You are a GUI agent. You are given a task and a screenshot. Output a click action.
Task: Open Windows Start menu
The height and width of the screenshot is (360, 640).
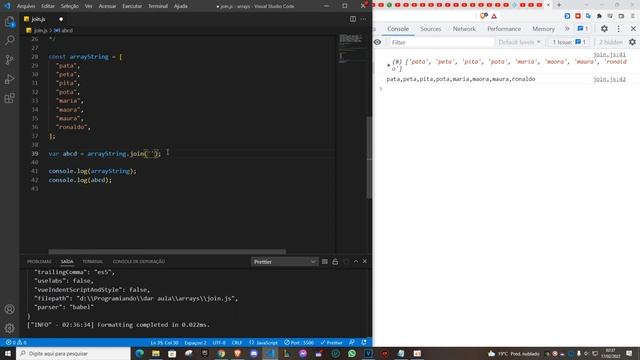pos(8,353)
